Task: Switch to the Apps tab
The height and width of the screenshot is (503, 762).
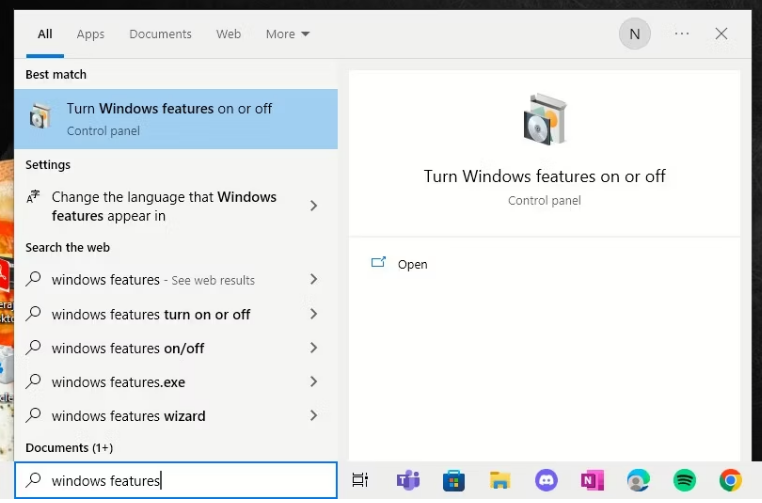Action: pyautogui.click(x=90, y=34)
